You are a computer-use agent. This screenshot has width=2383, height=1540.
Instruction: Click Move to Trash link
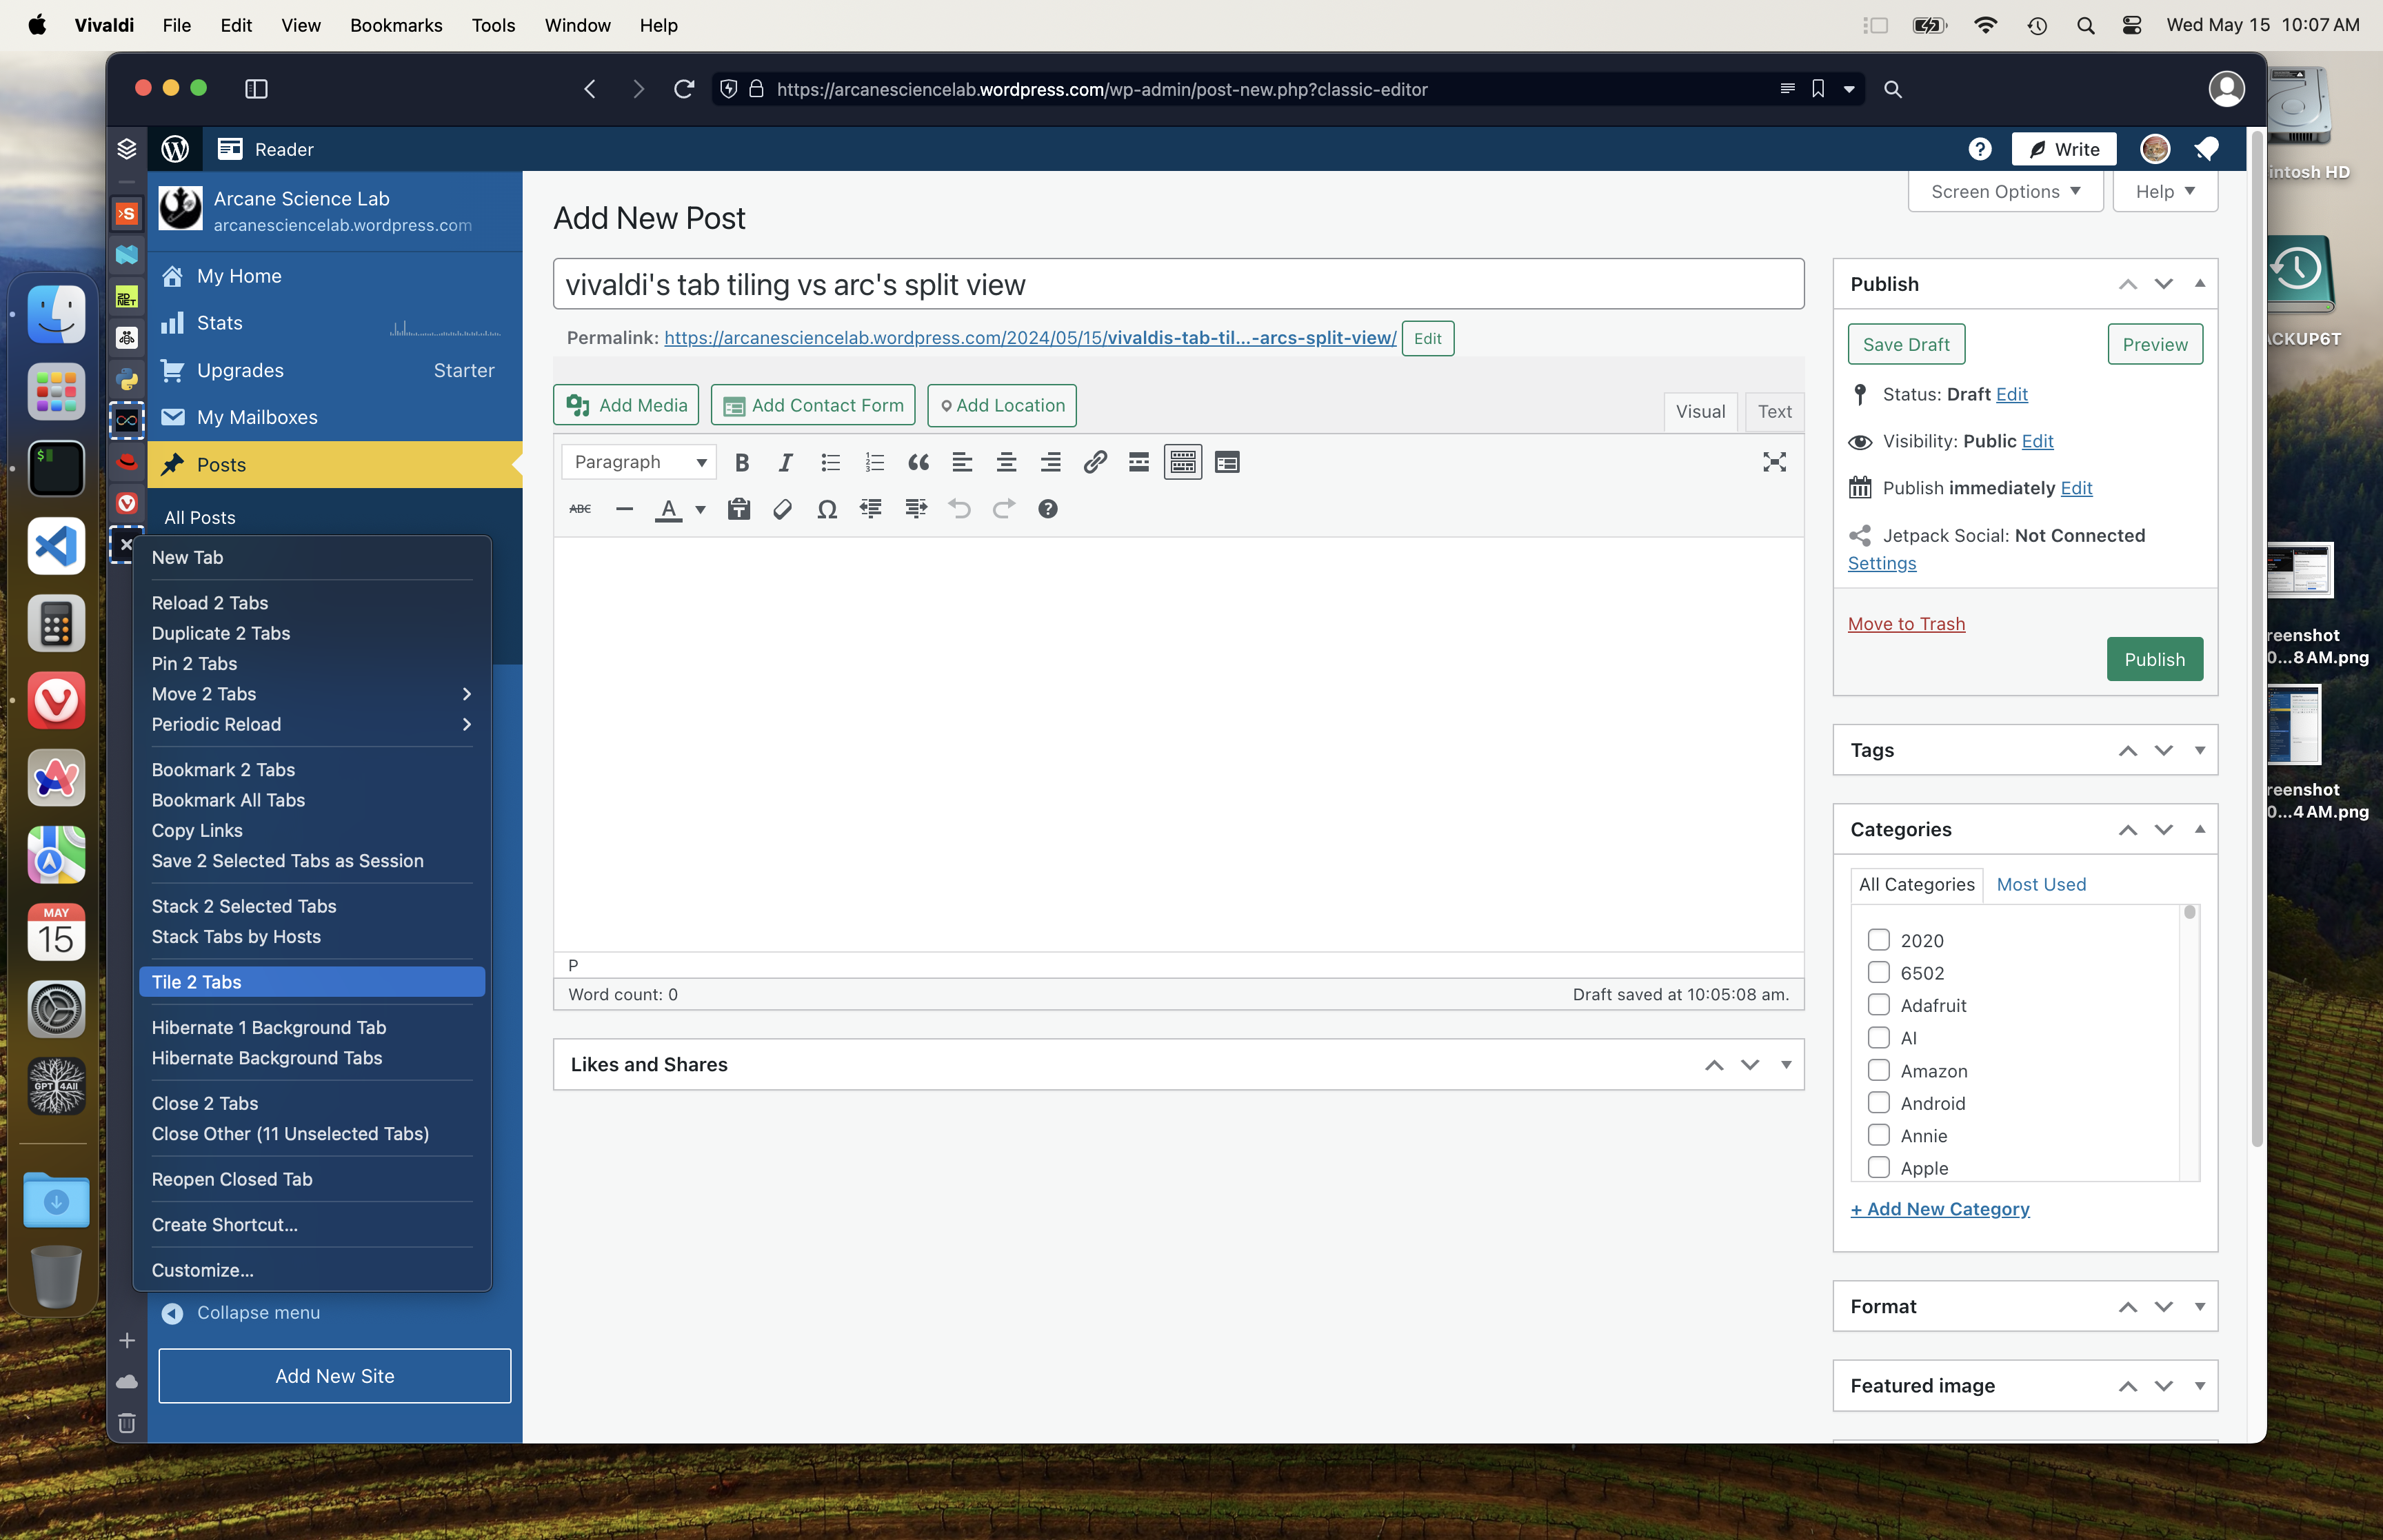point(1906,624)
